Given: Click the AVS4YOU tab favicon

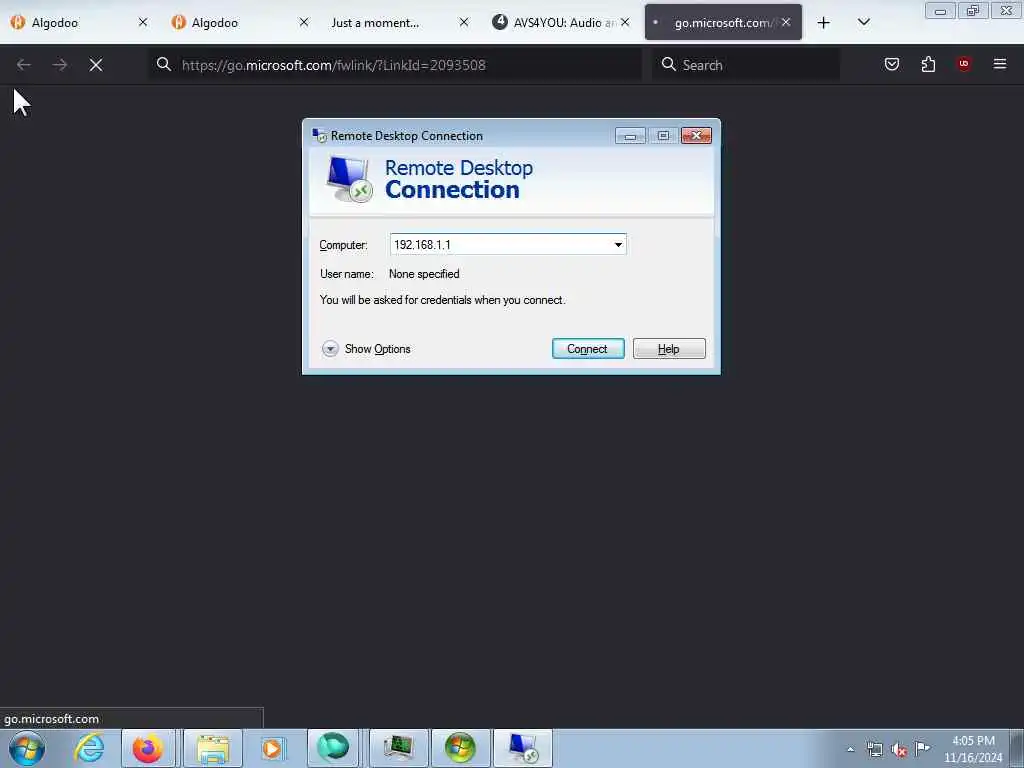Looking at the screenshot, I should click(x=500, y=22).
